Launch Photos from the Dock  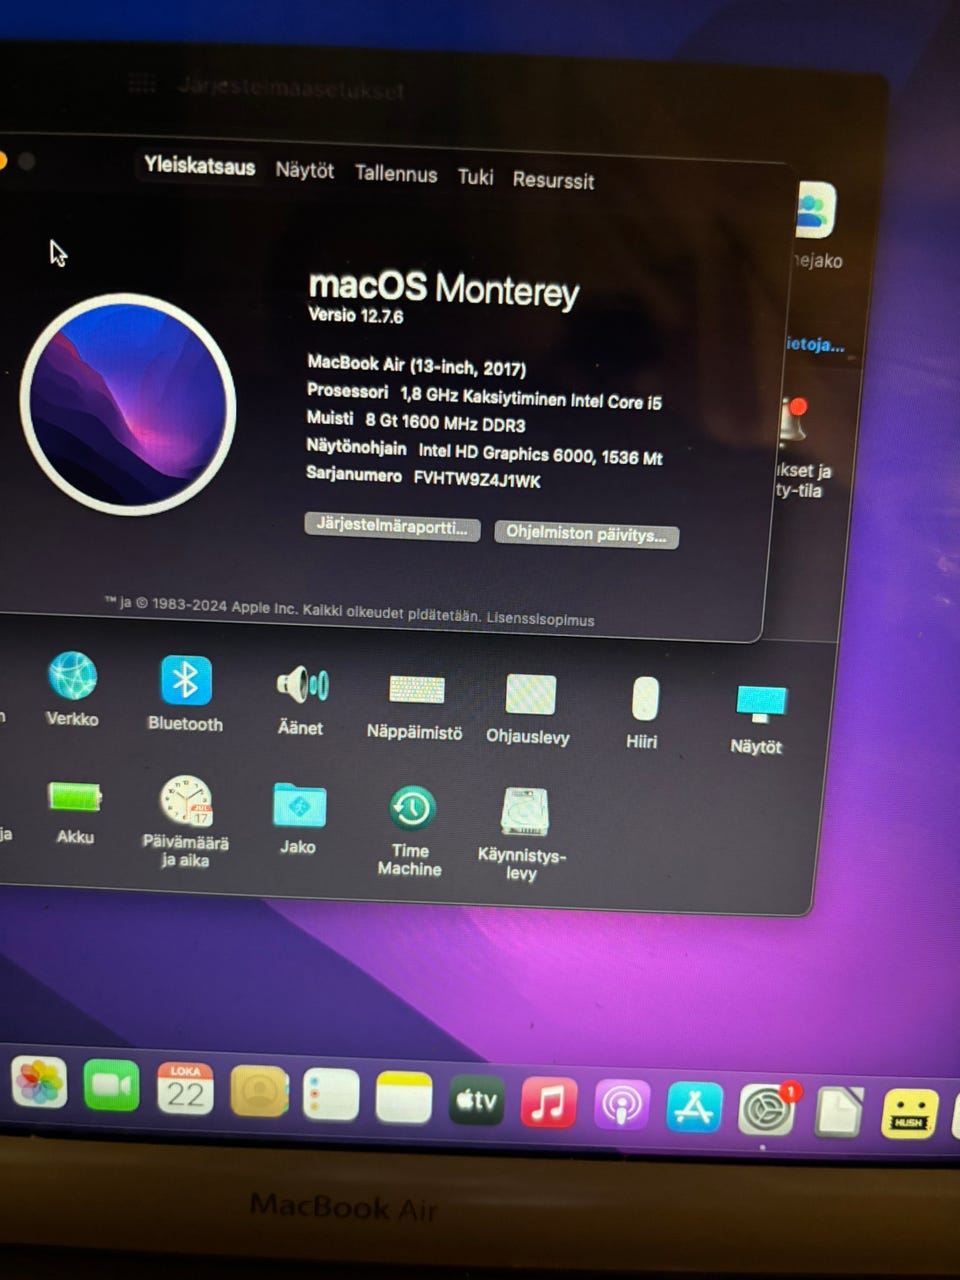[x=39, y=1083]
